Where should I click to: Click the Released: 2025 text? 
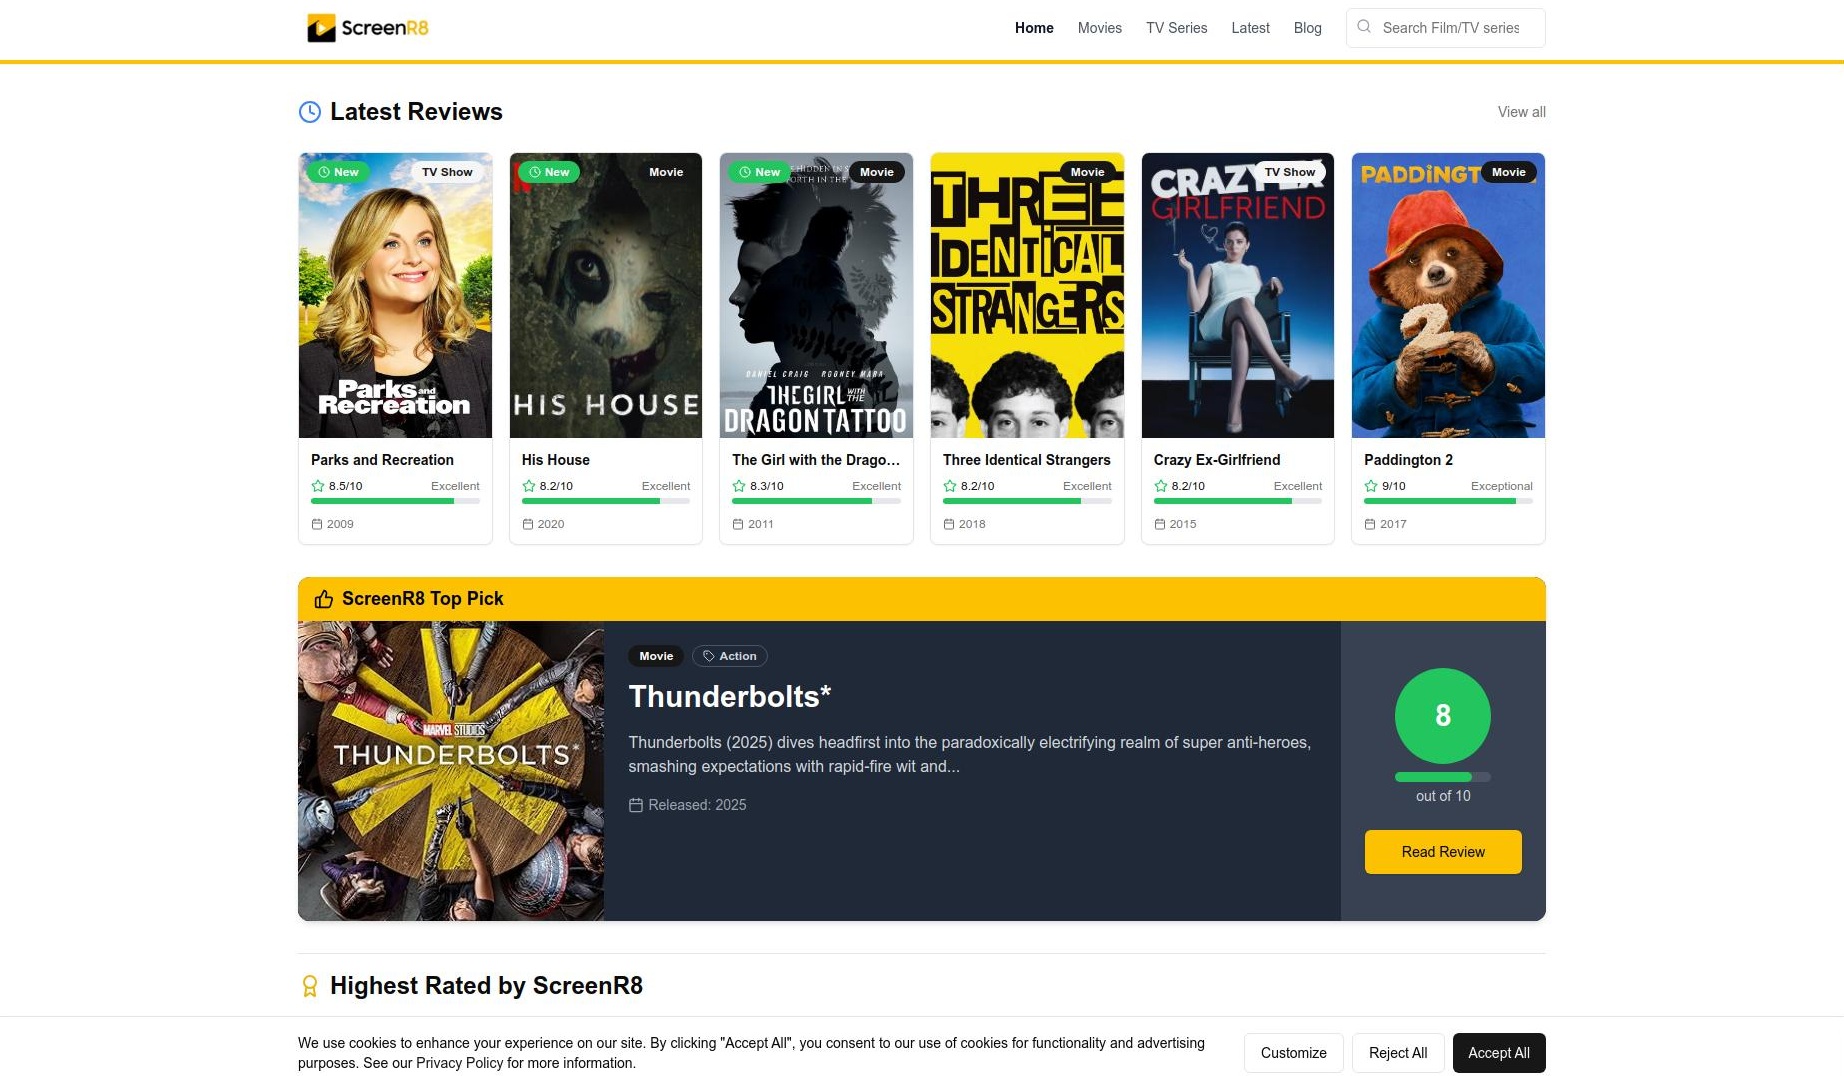coord(697,805)
